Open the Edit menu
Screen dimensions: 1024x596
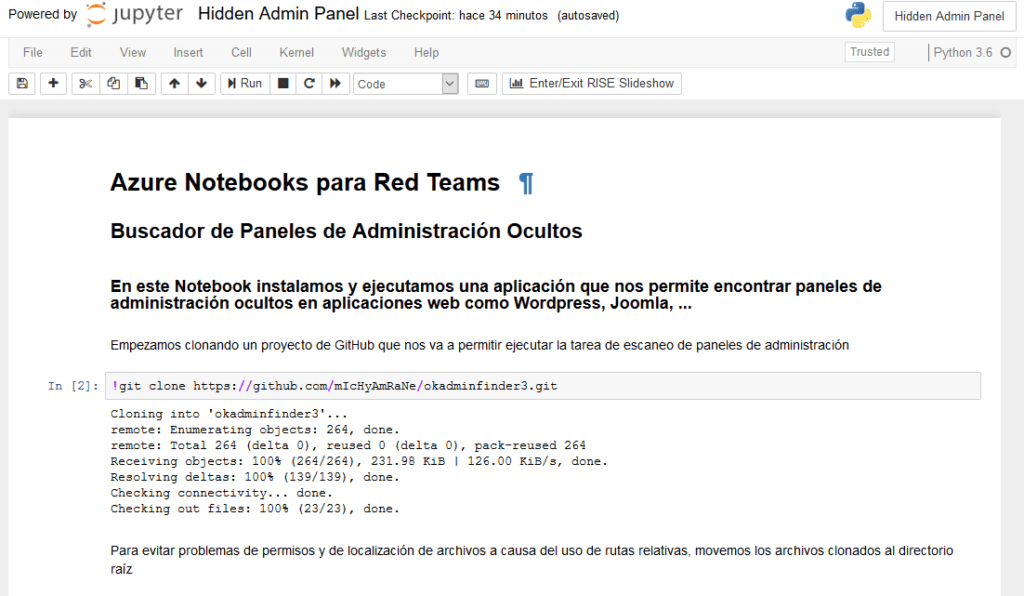(81, 52)
